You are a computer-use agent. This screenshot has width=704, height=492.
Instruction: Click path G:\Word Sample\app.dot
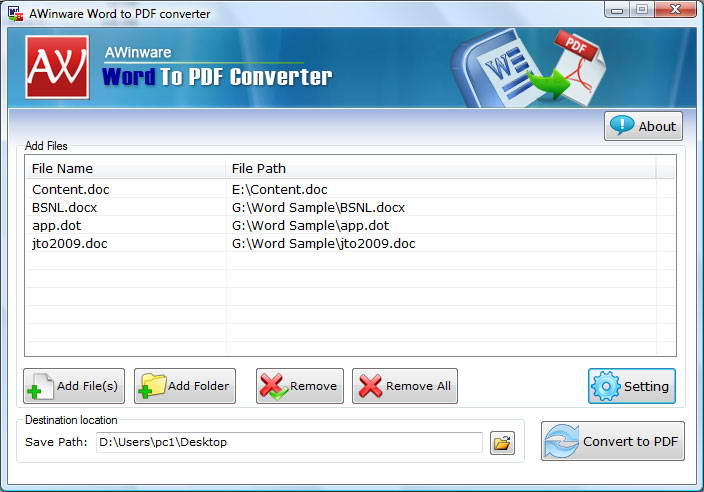[311, 225]
